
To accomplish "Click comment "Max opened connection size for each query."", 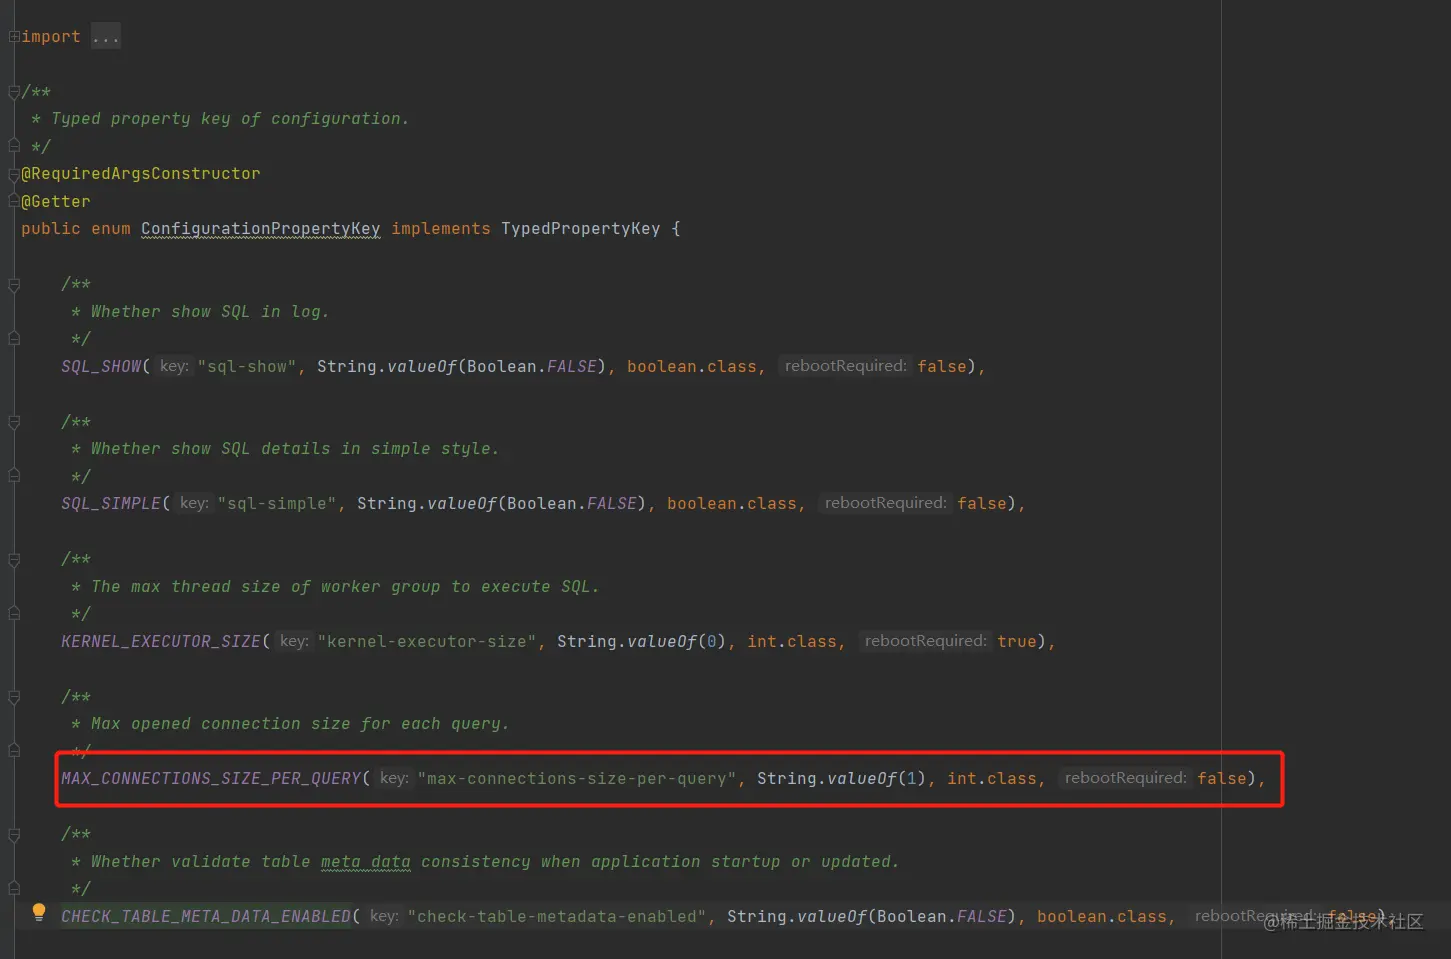I will (300, 724).
